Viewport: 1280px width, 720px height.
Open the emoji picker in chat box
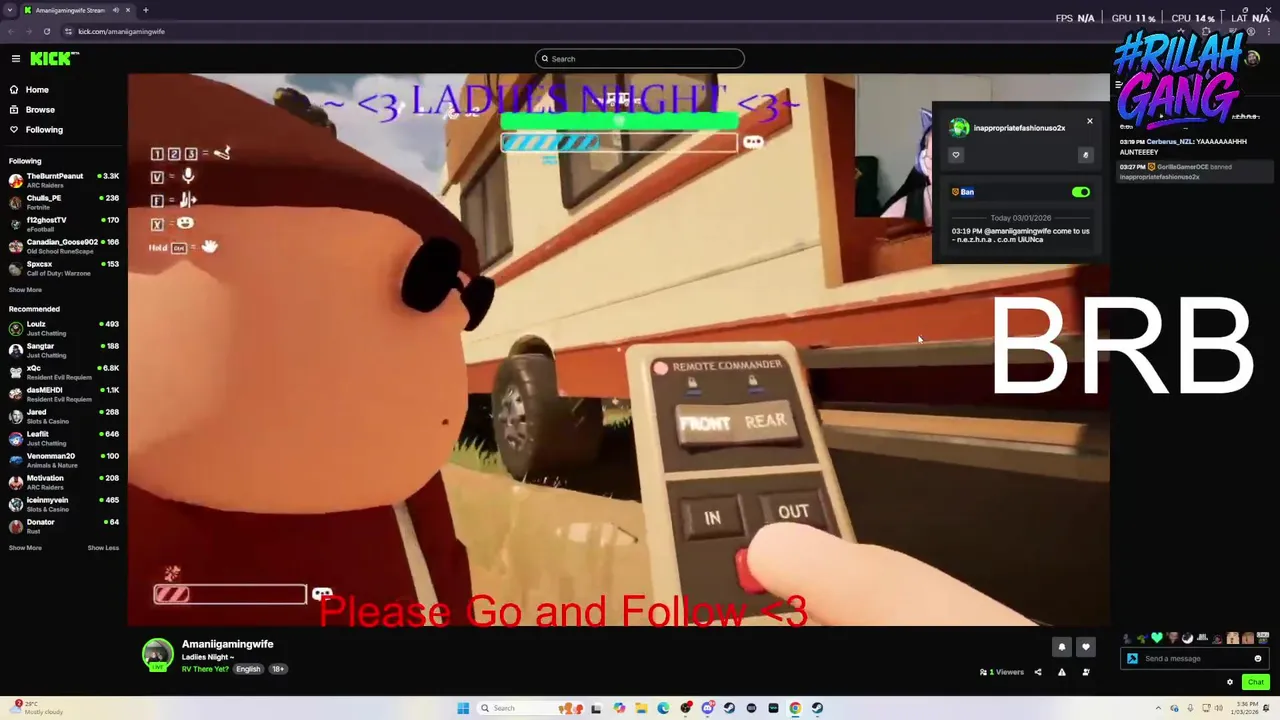pos(1258,659)
